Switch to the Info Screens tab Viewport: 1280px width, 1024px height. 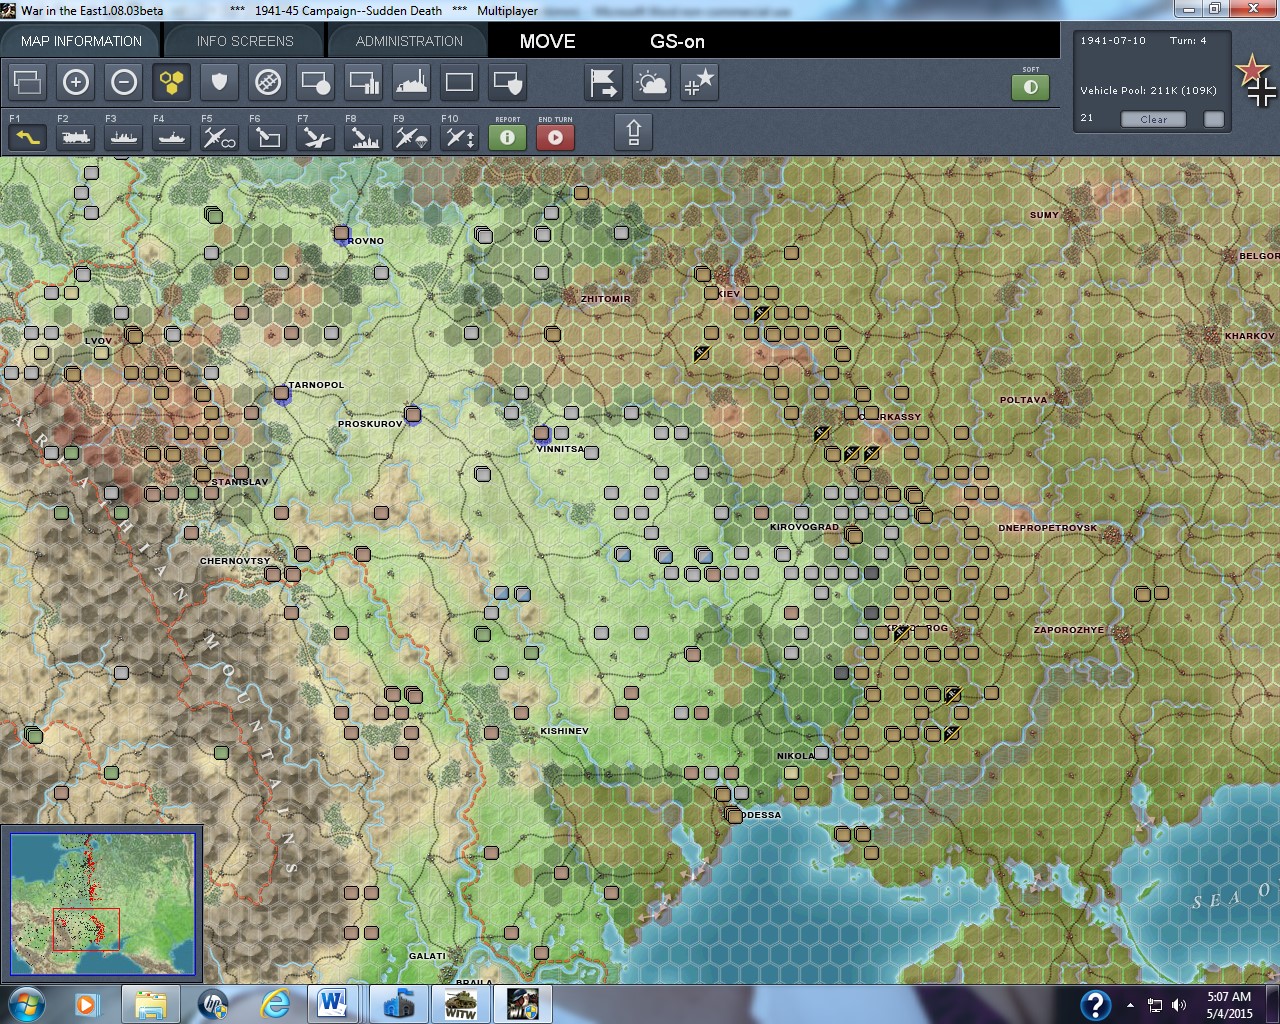click(245, 41)
